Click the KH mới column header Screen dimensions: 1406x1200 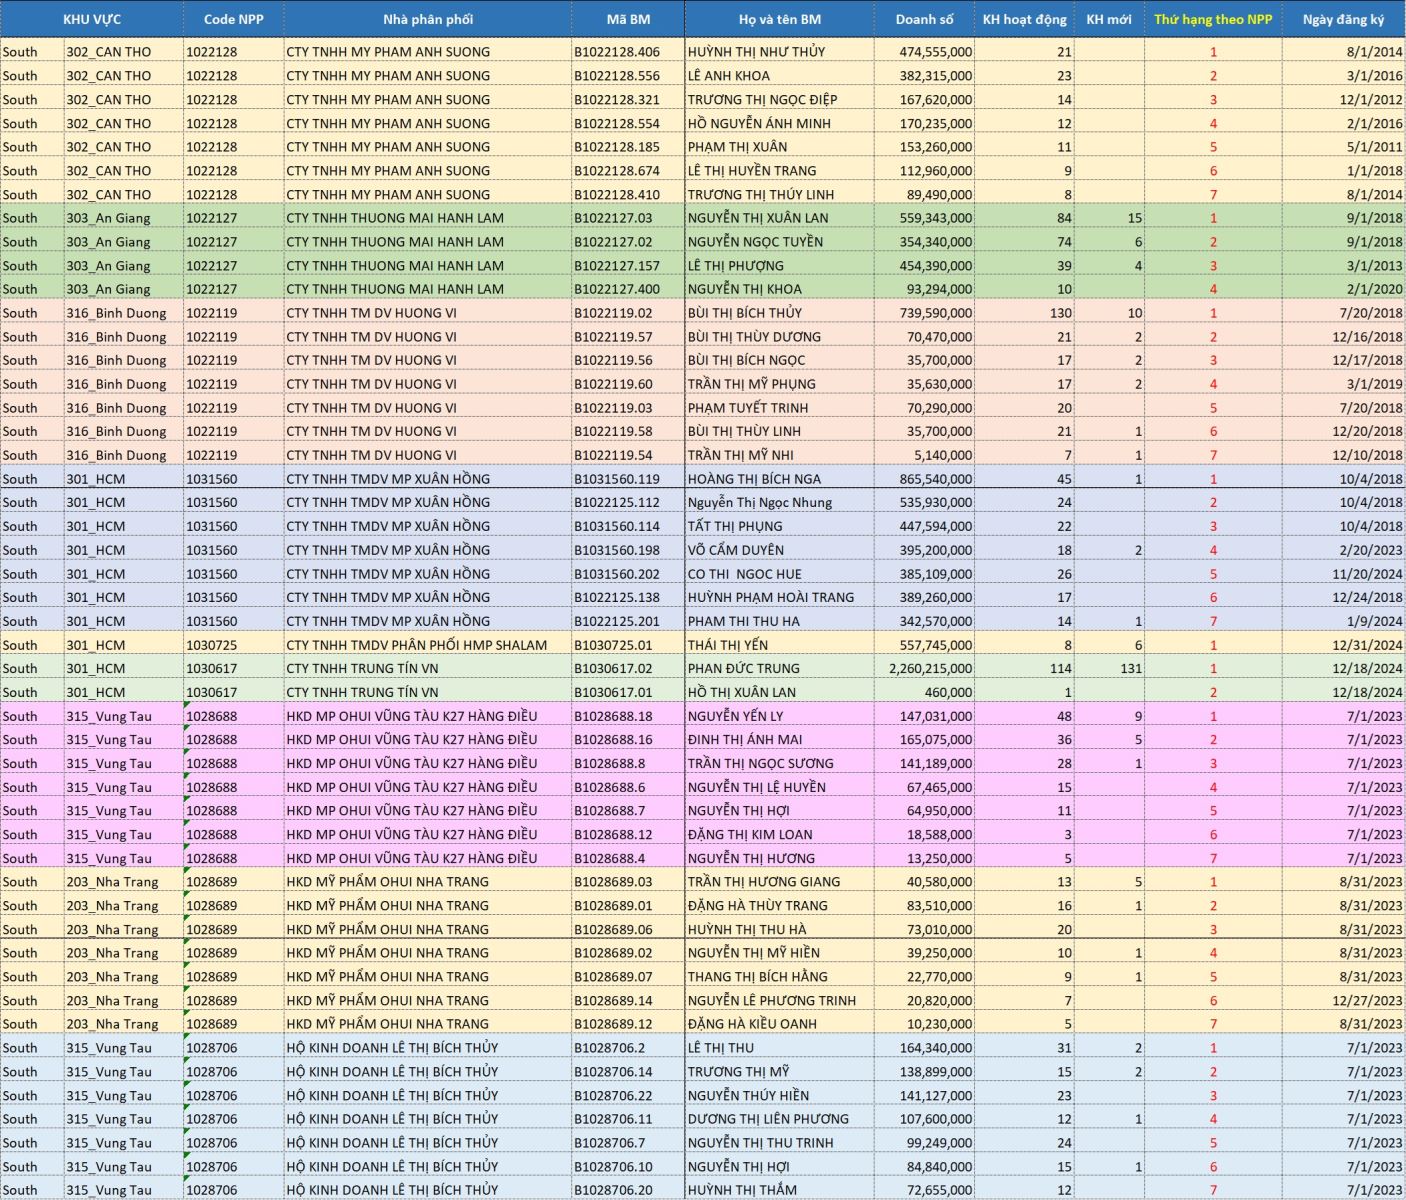point(1109,19)
